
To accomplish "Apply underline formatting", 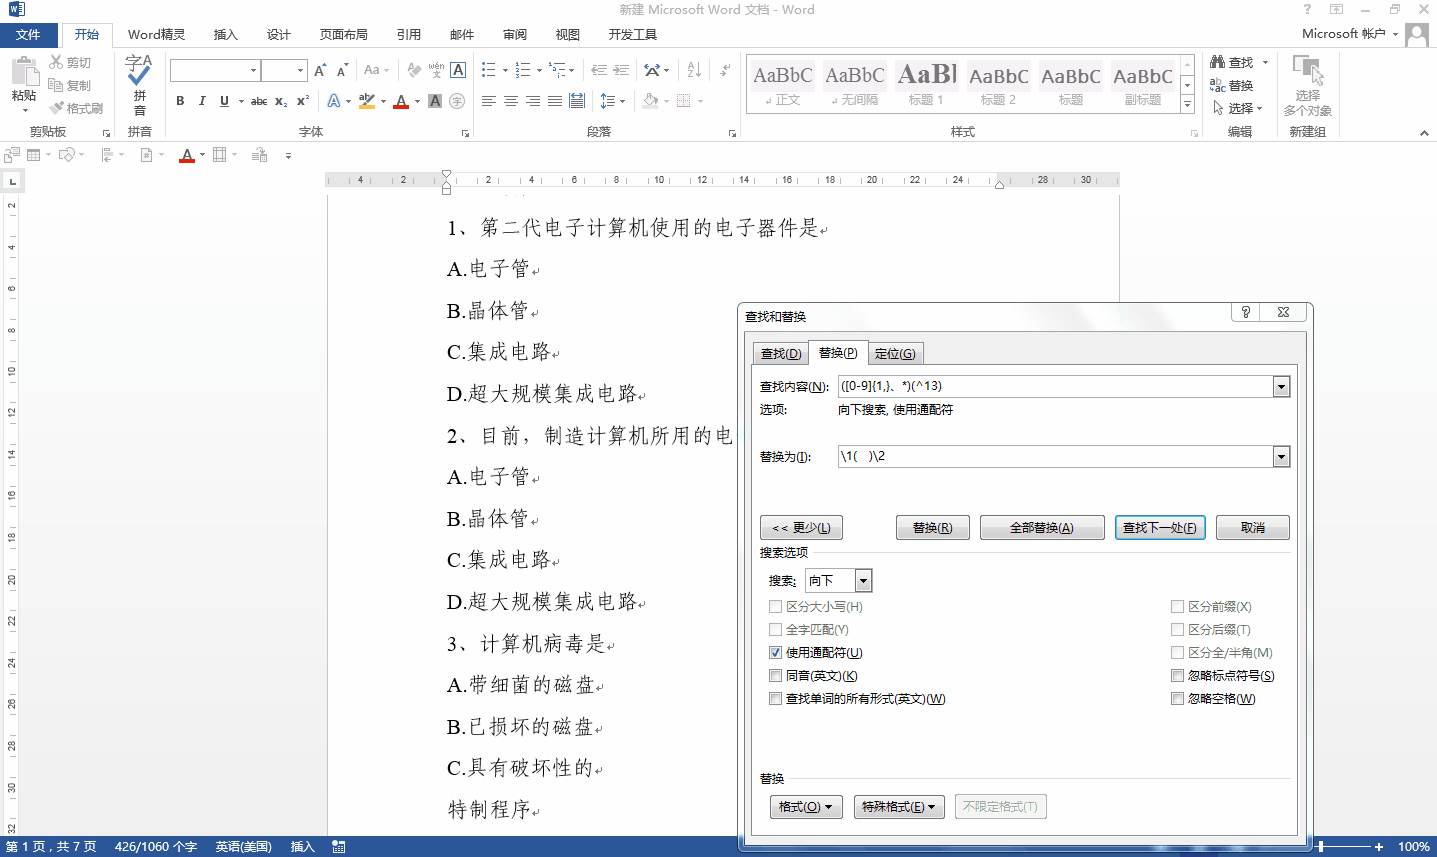I will click(224, 101).
